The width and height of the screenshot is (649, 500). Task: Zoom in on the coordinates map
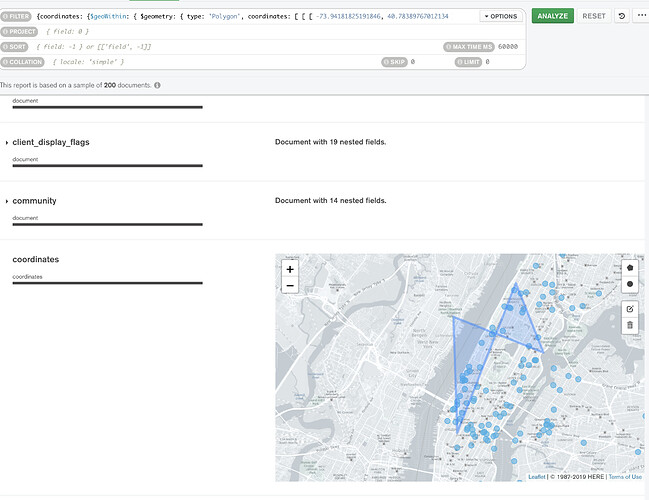[290, 269]
